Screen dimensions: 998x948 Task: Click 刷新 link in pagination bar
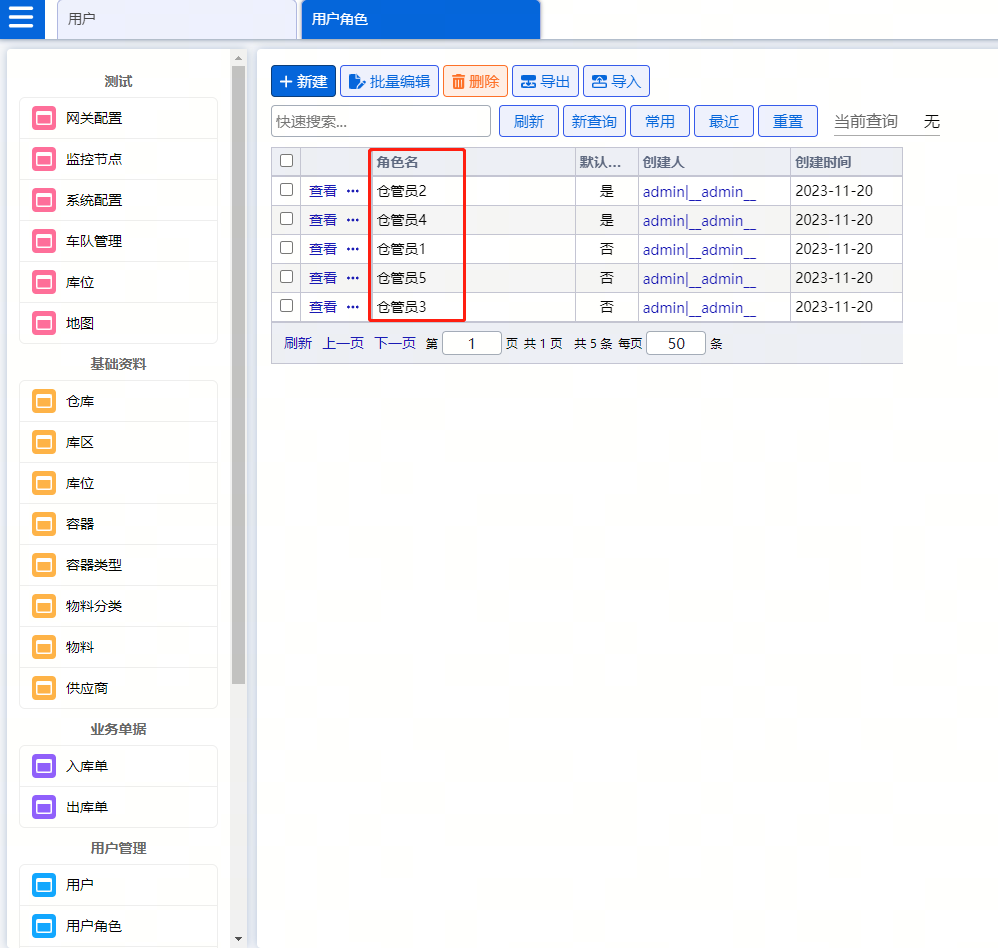coord(298,343)
